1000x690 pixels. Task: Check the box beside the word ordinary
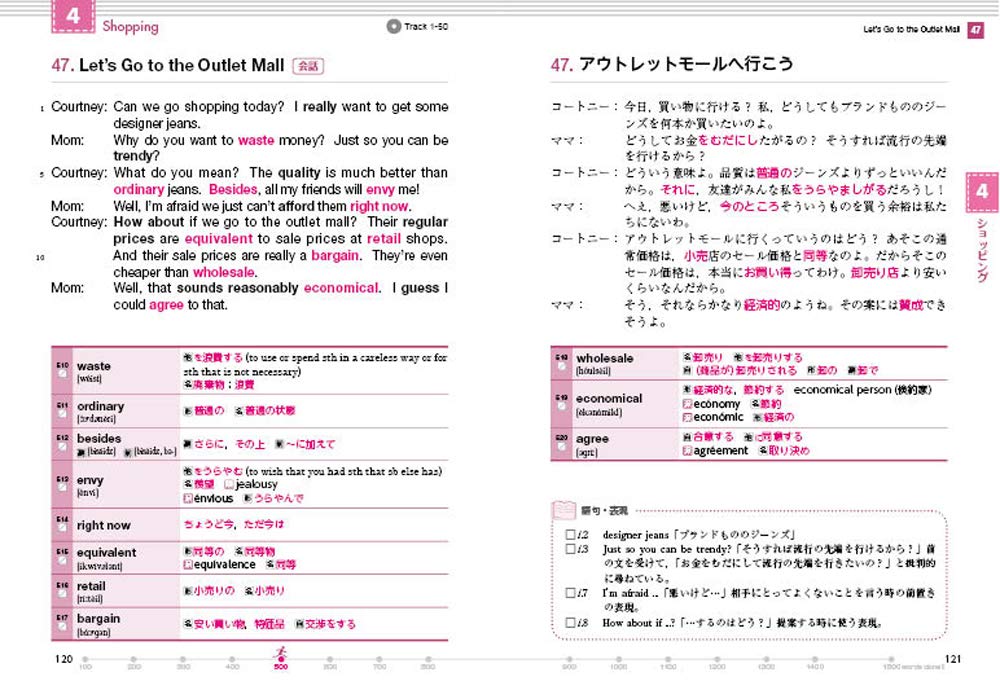(x=62, y=413)
